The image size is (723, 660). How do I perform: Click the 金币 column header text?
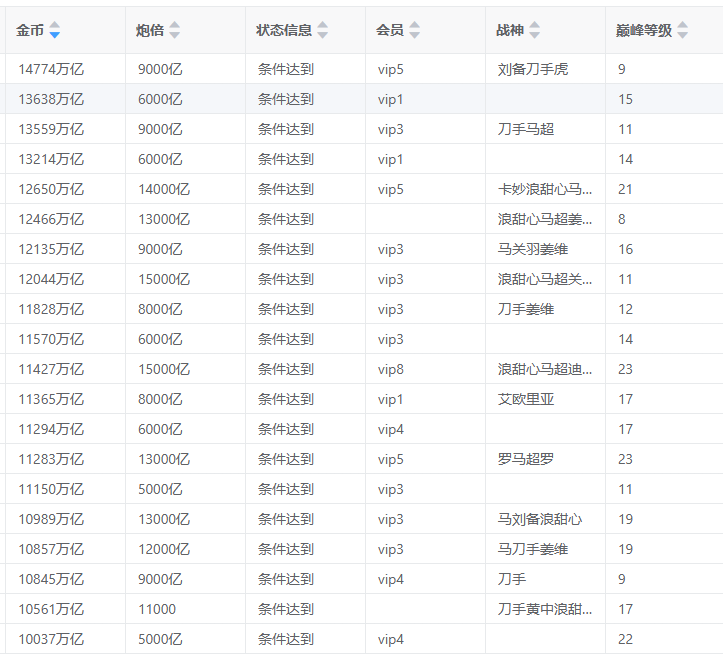click(x=30, y=31)
